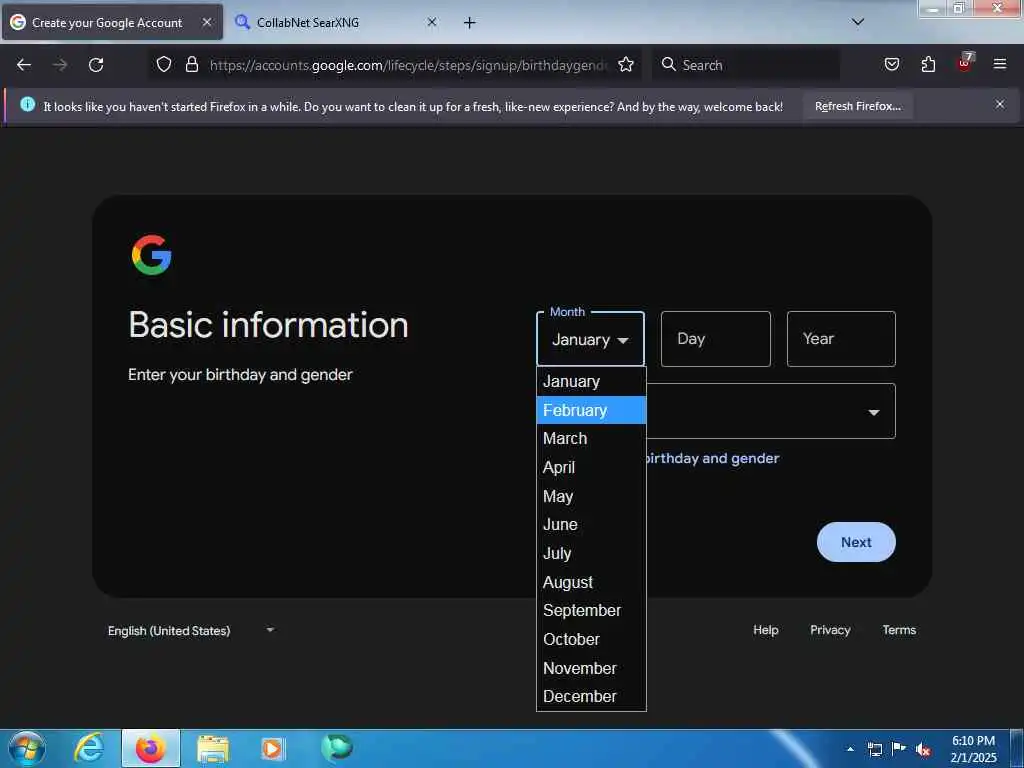Open a new tab with plus button

(x=470, y=23)
